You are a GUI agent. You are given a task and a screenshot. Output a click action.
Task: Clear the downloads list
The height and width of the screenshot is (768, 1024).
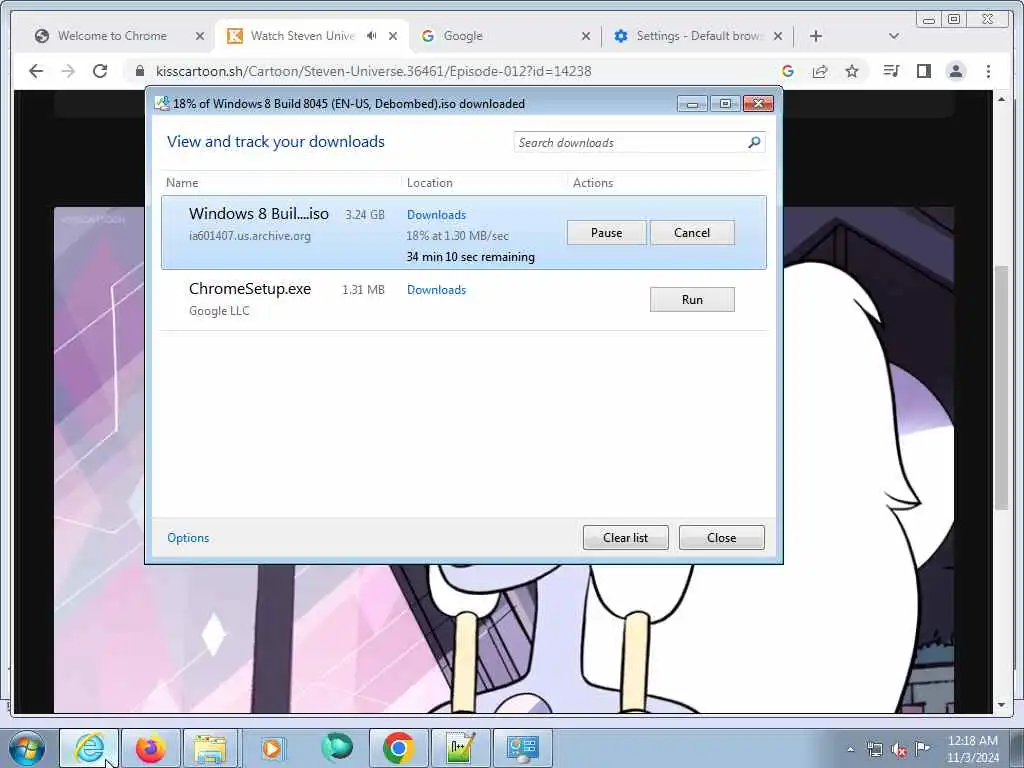[625, 537]
